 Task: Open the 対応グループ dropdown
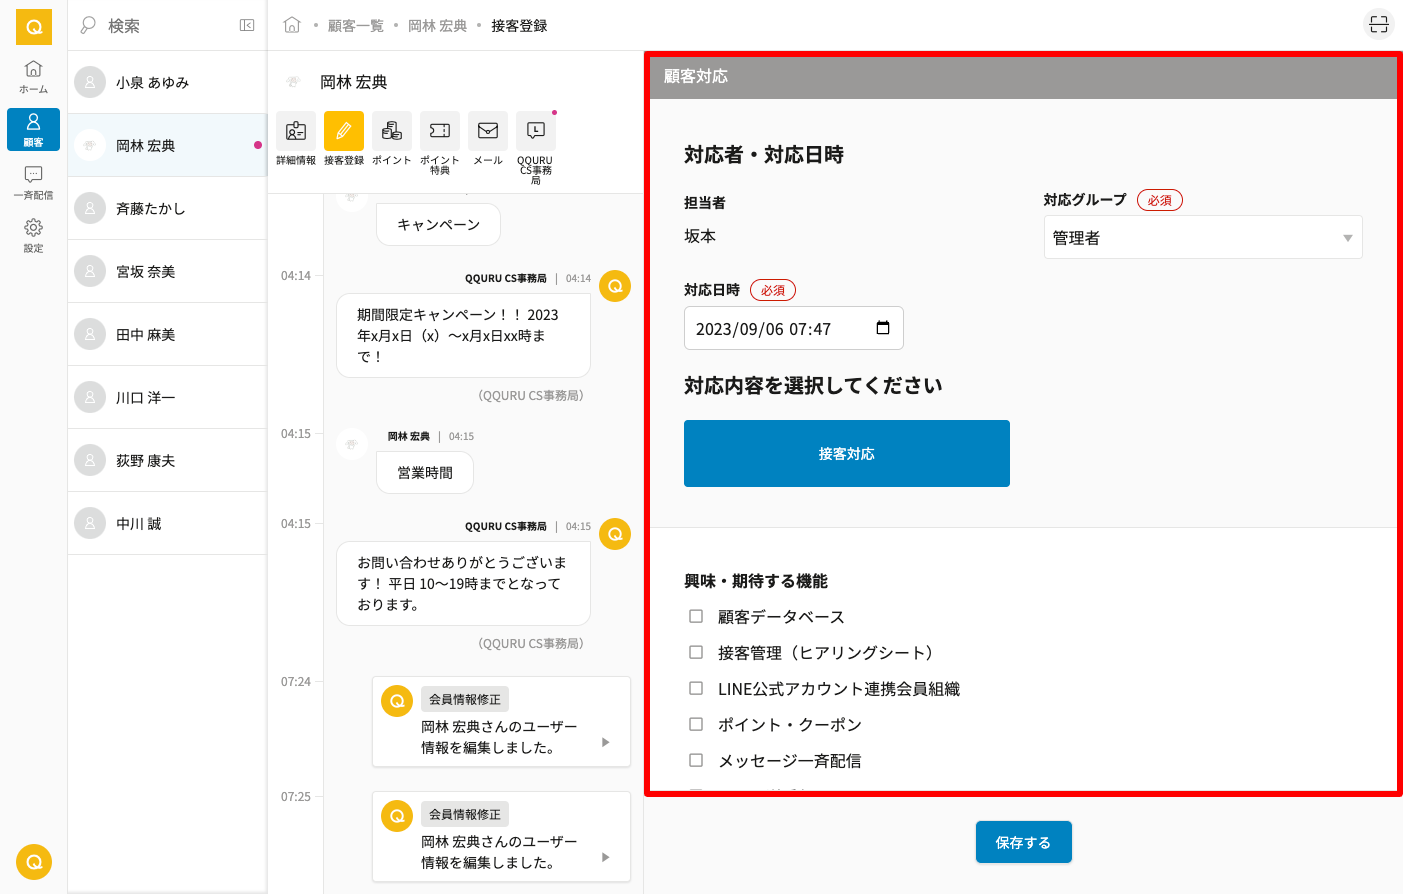tap(1202, 238)
